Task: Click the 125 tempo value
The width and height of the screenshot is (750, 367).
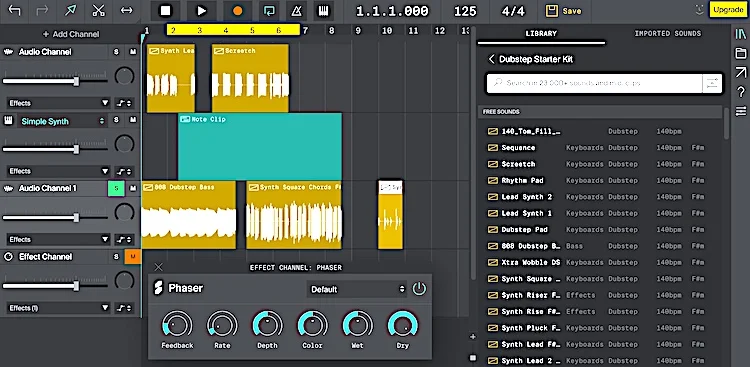Action: pyautogui.click(x=465, y=11)
